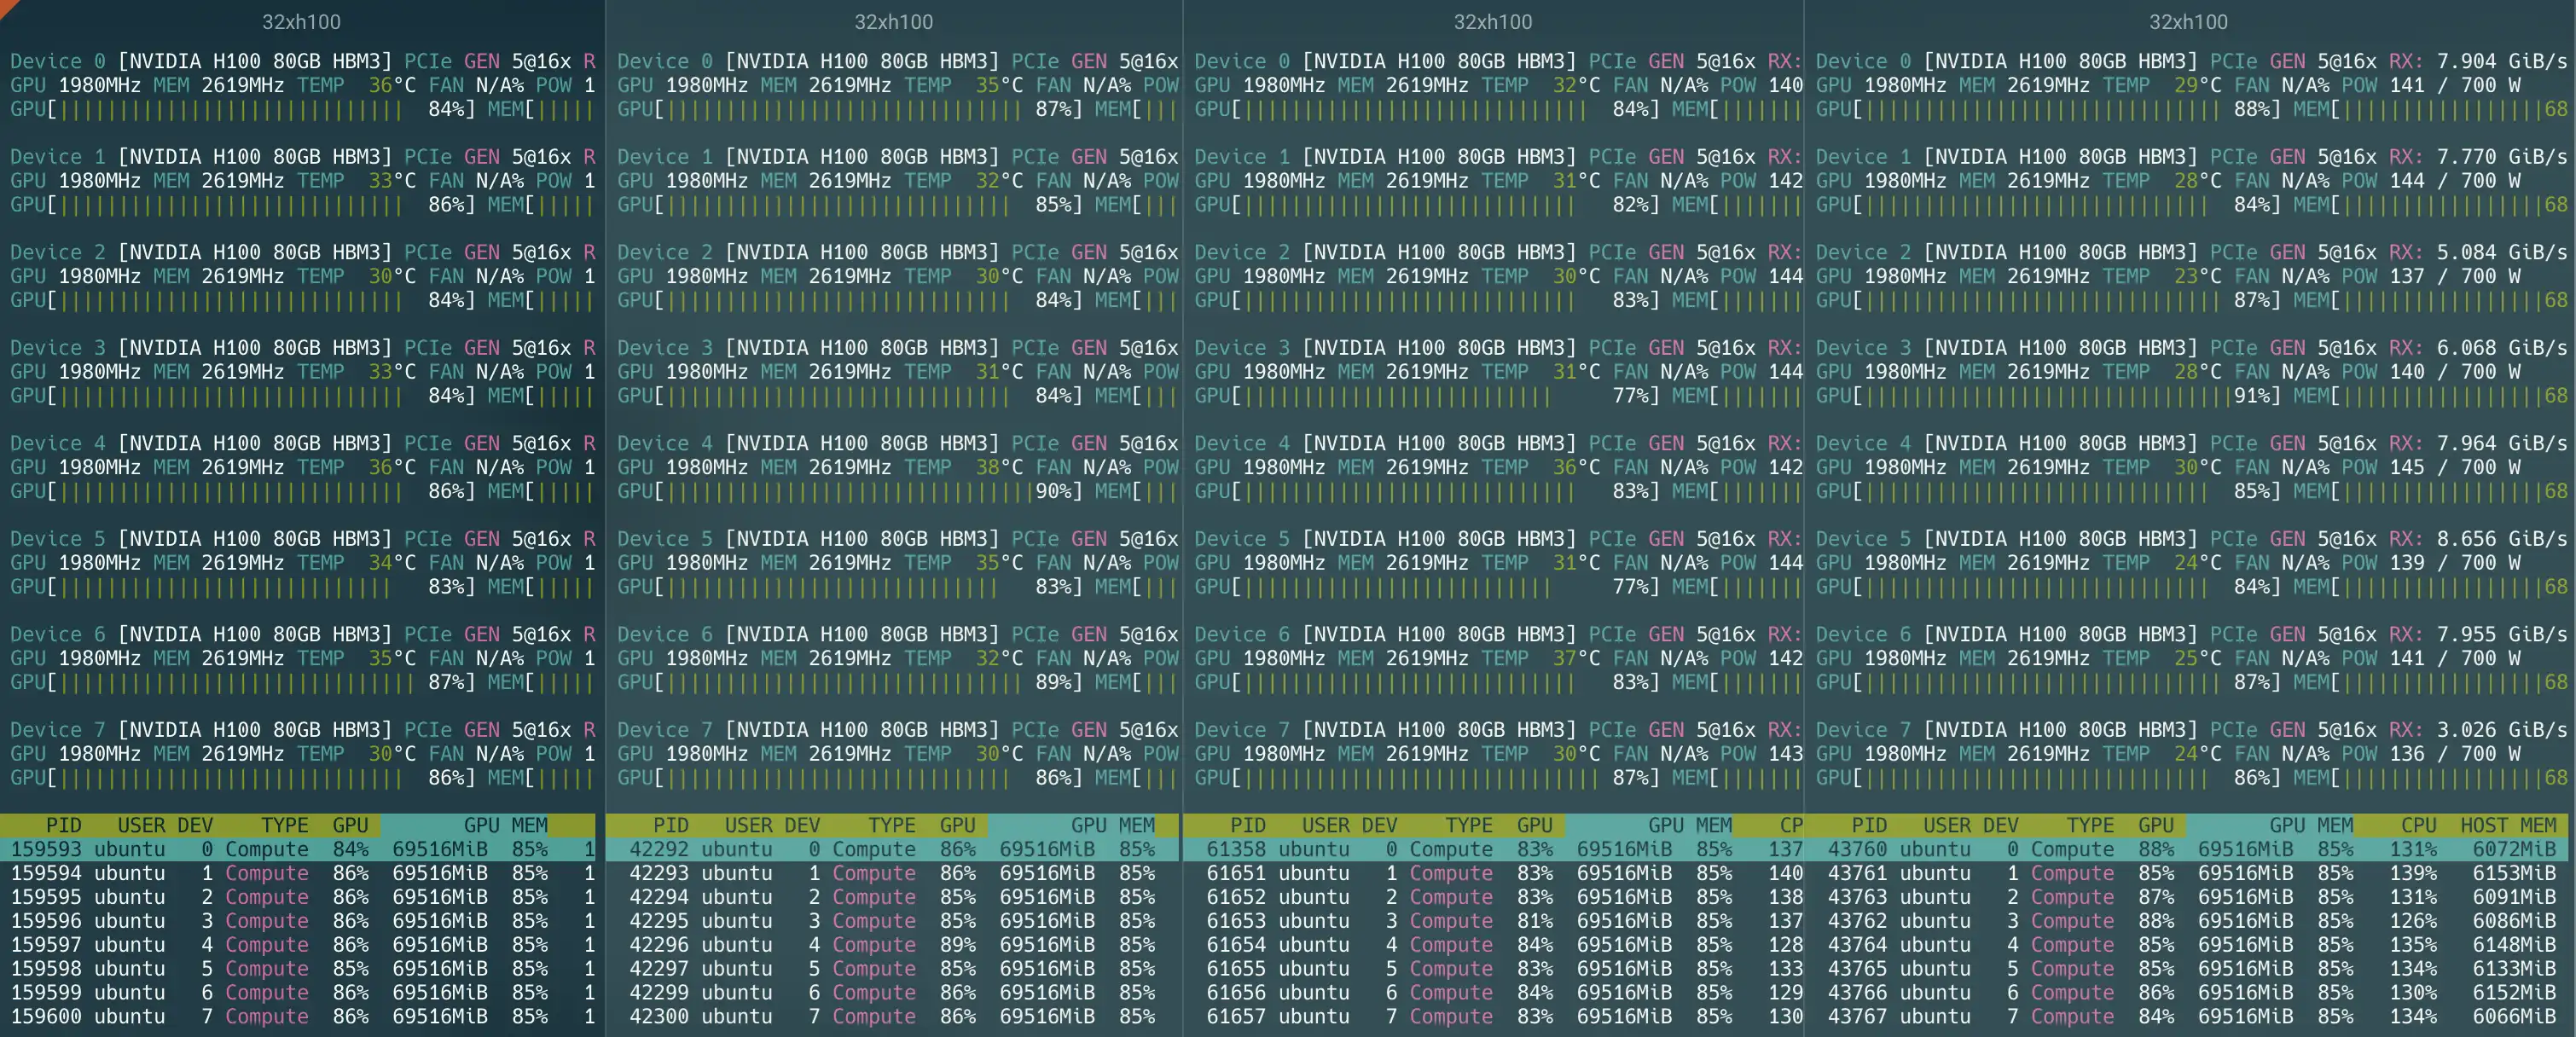Sort by CPU column header in rightmost pane
2576x1037 pixels.
coord(2418,825)
